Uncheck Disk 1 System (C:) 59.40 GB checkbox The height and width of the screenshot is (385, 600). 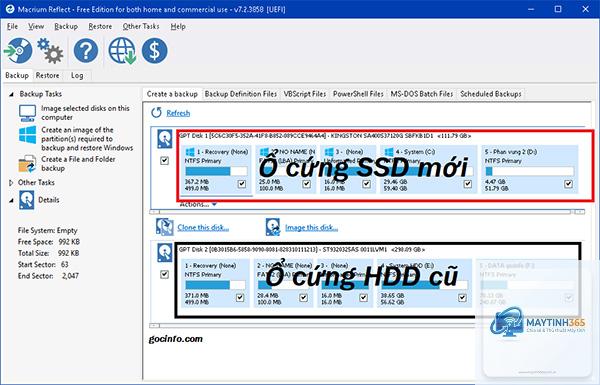(x=468, y=184)
